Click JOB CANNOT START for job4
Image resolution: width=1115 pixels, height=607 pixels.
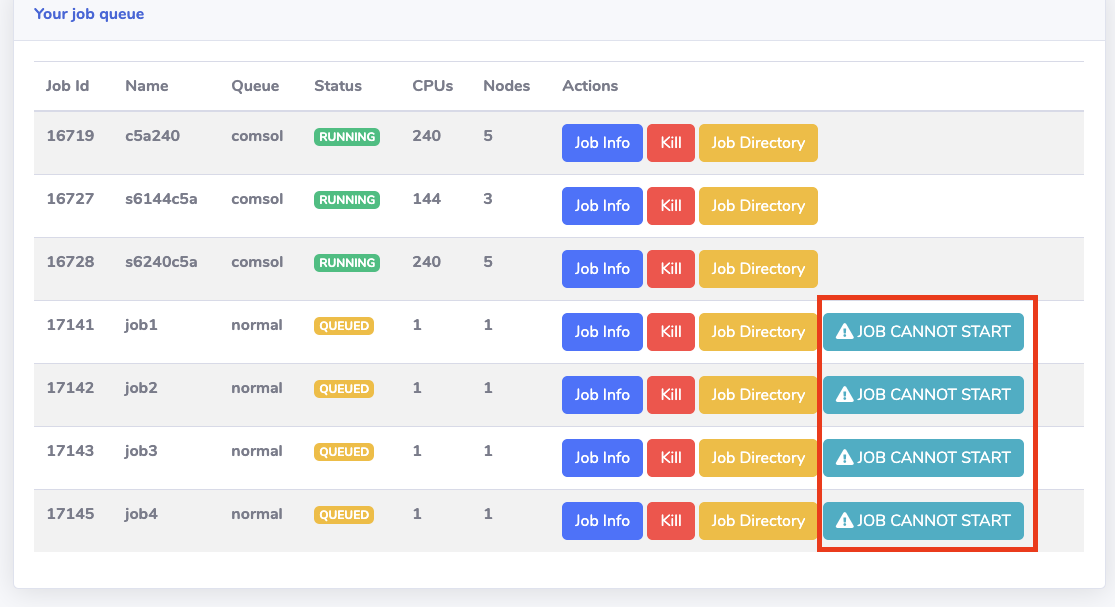(923, 521)
